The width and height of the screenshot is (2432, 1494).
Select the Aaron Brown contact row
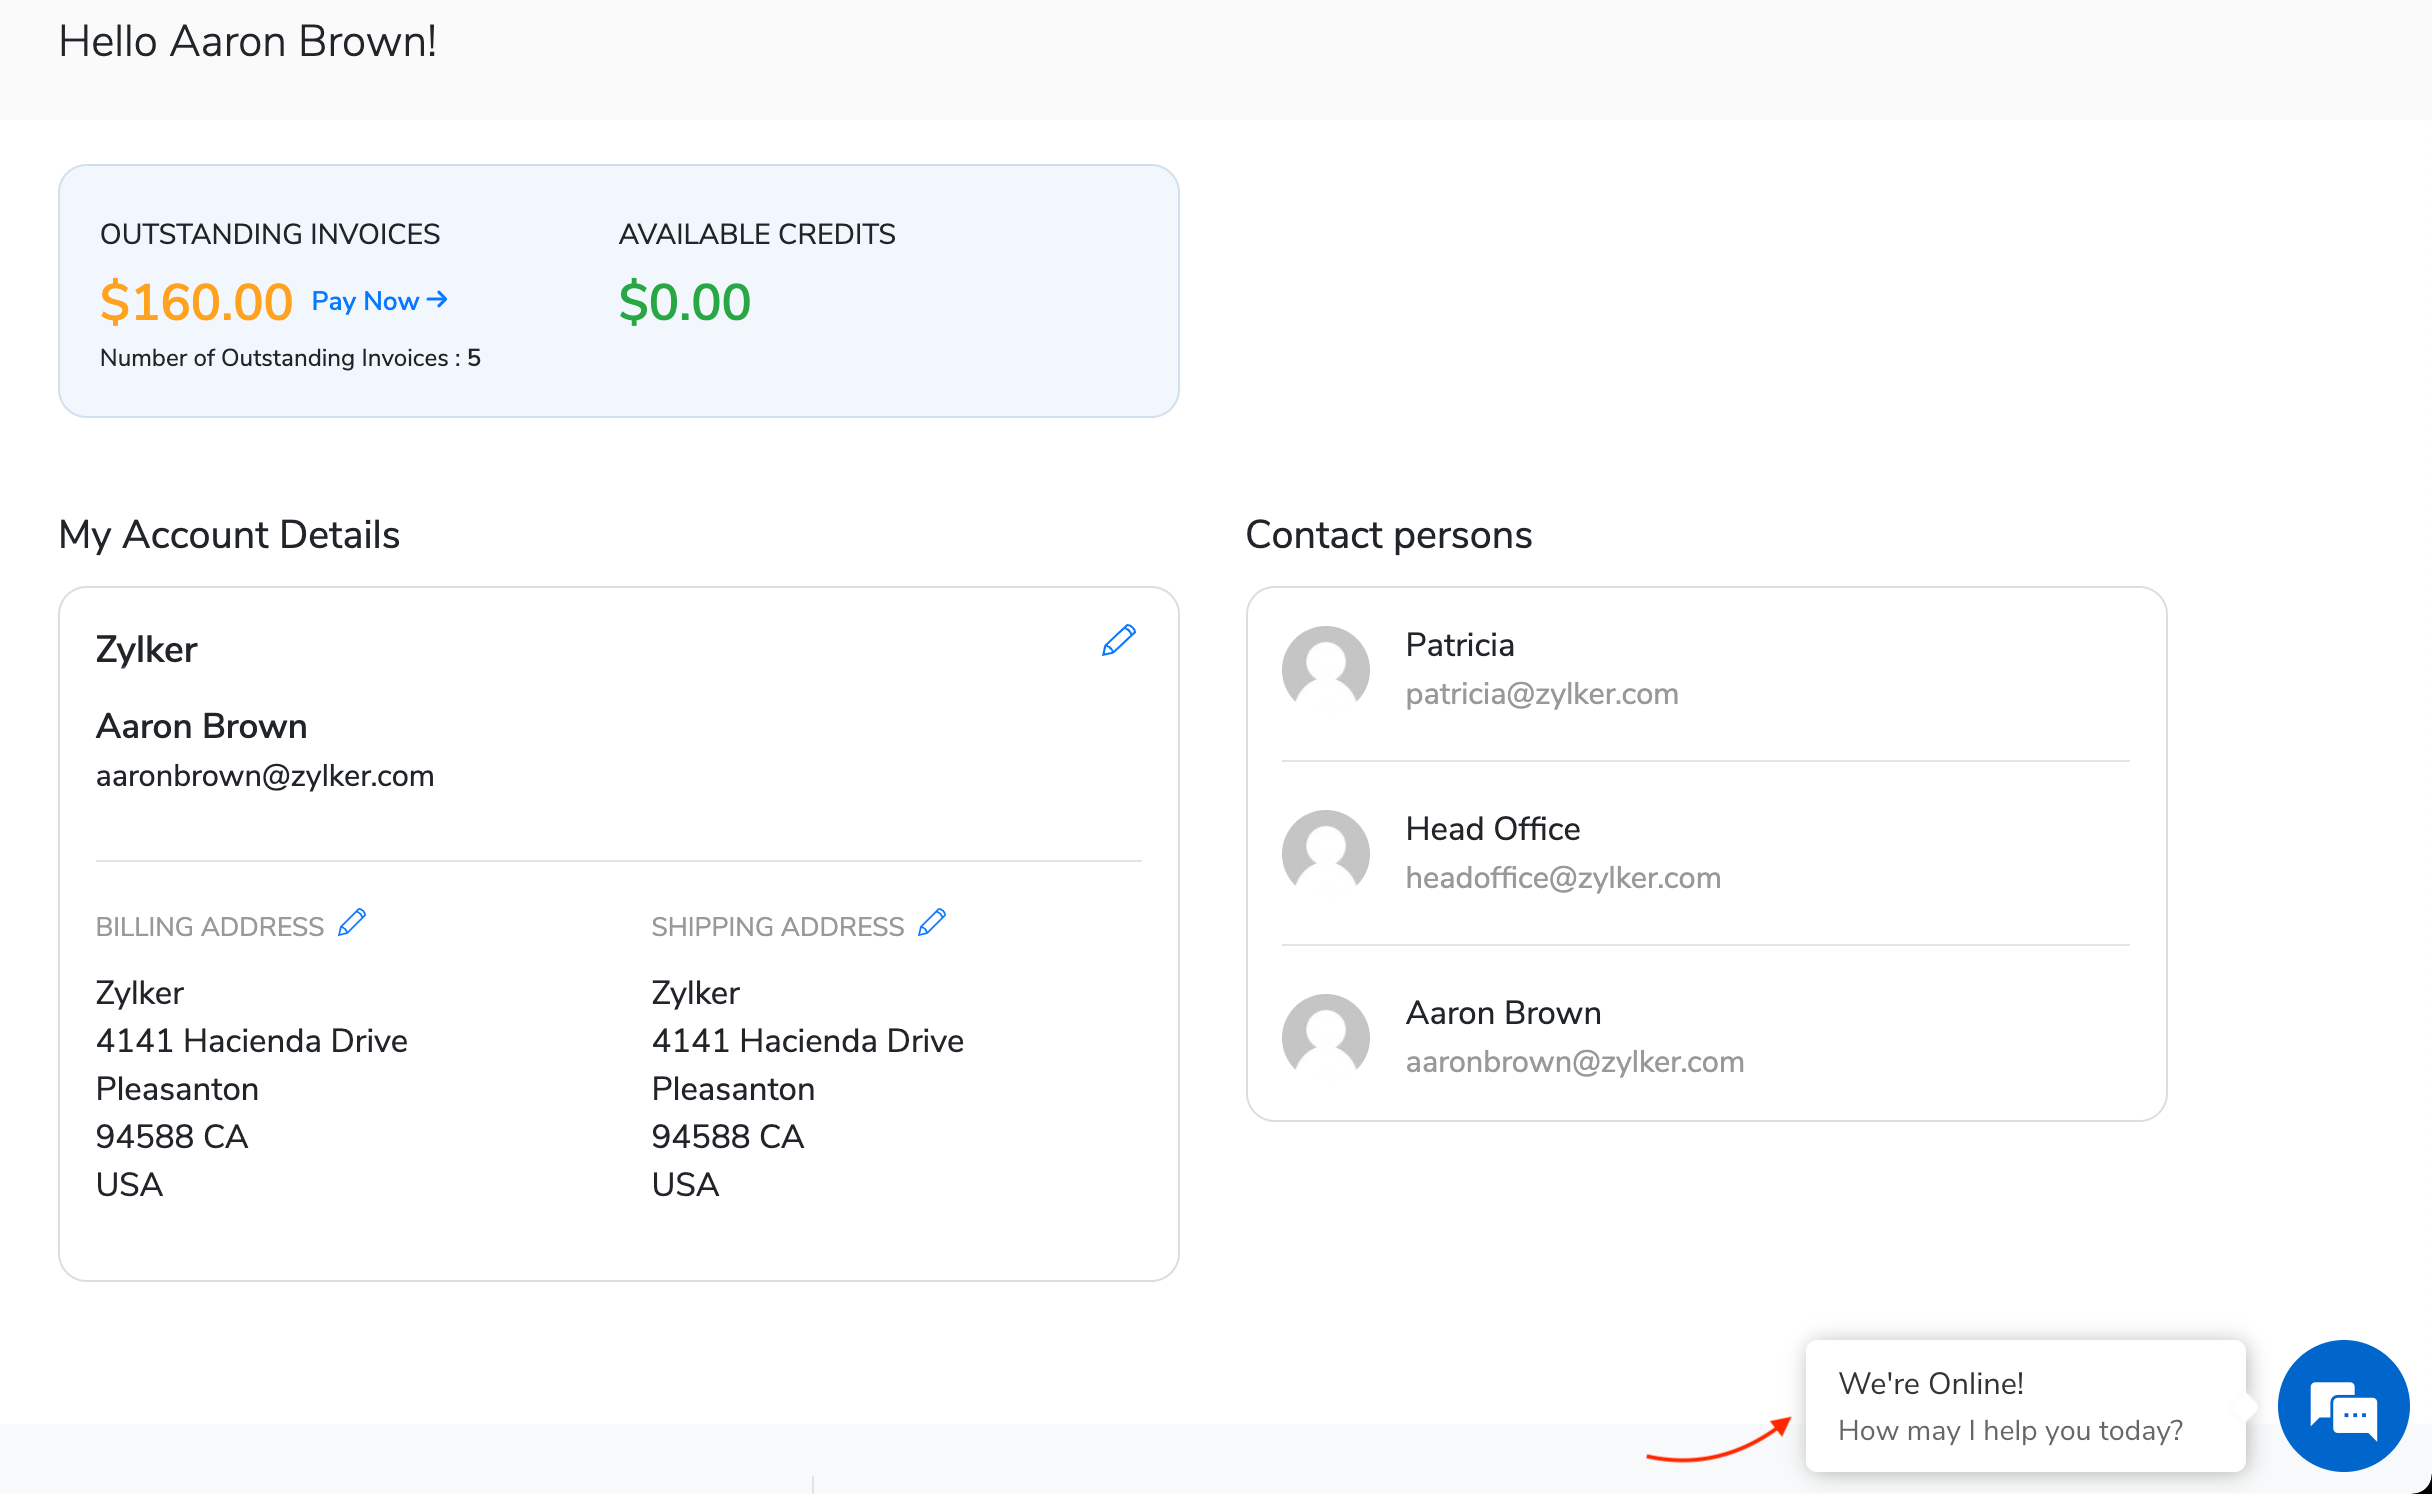pos(1700,1037)
